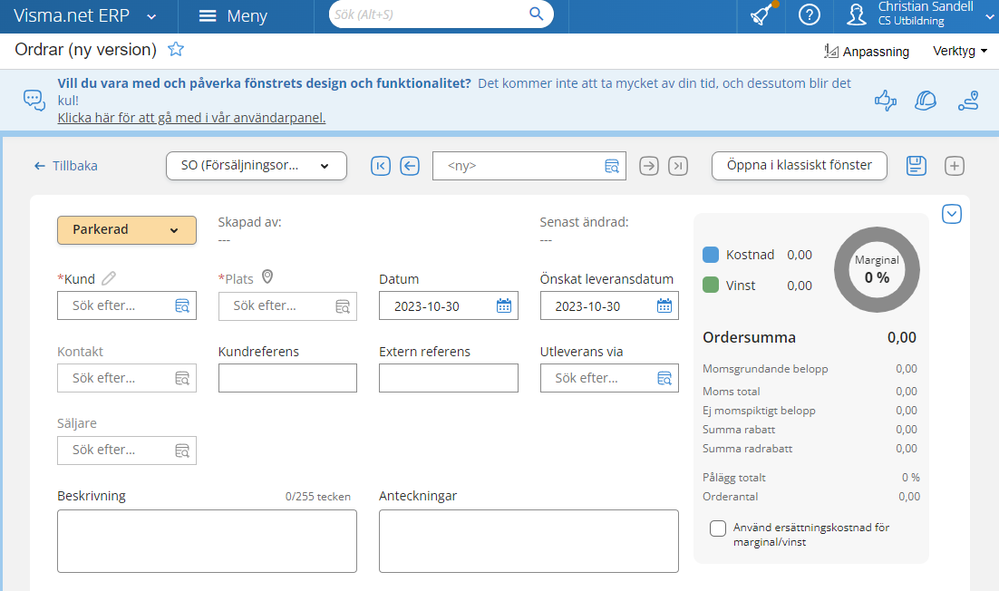This screenshot has width=999, height=591.
Task: Open Plats lookup search icon
Action: click(343, 306)
